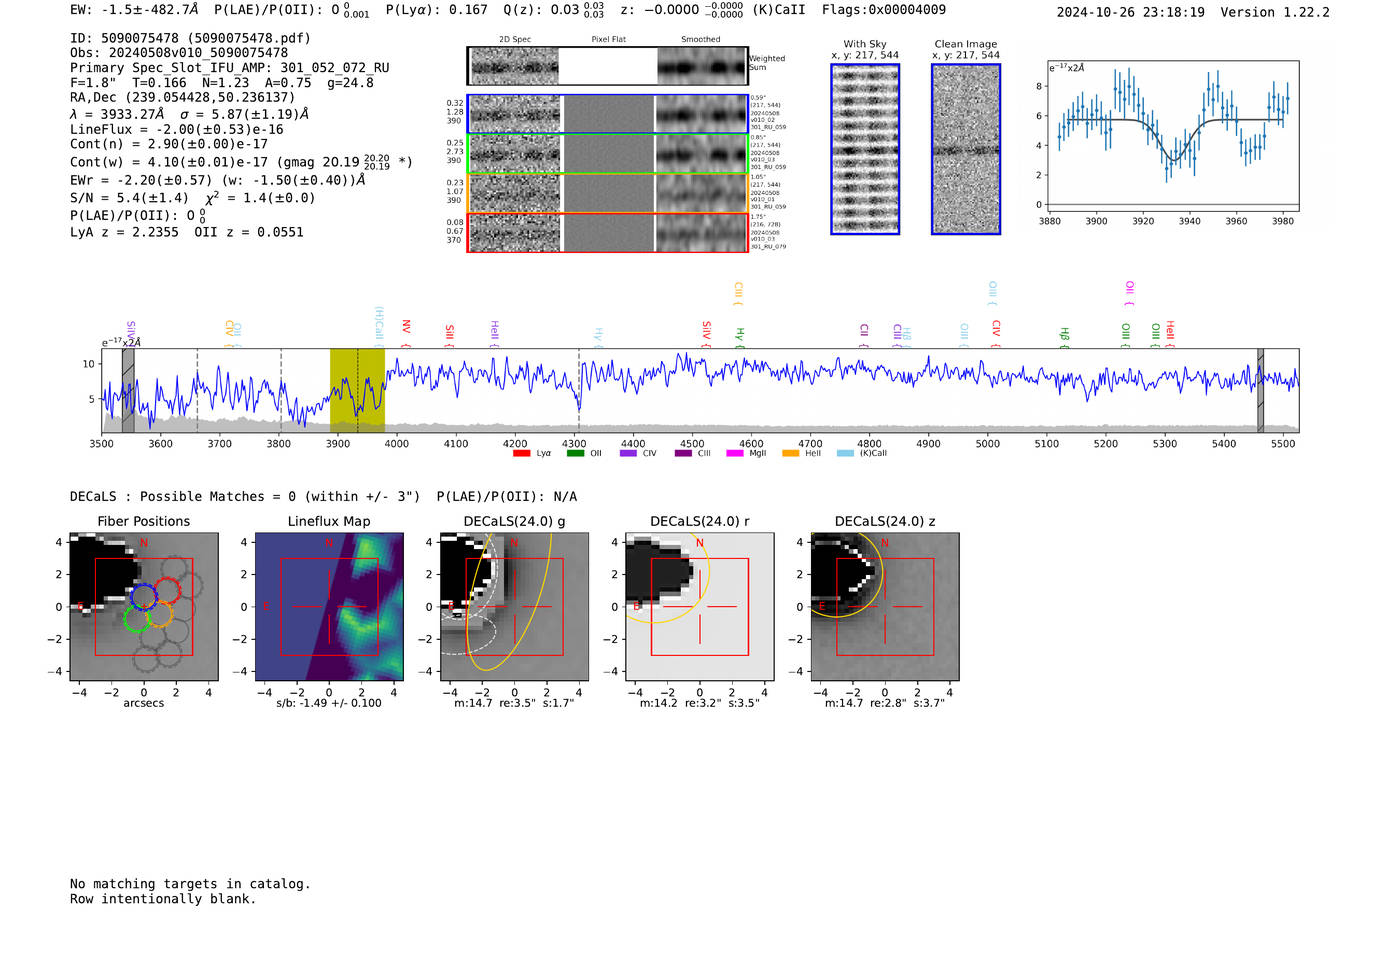This screenshot has width=1400, height=953.
Task: Select the blue dashed fiber circle
Action: pyautogui.click(x=145, y=596)
